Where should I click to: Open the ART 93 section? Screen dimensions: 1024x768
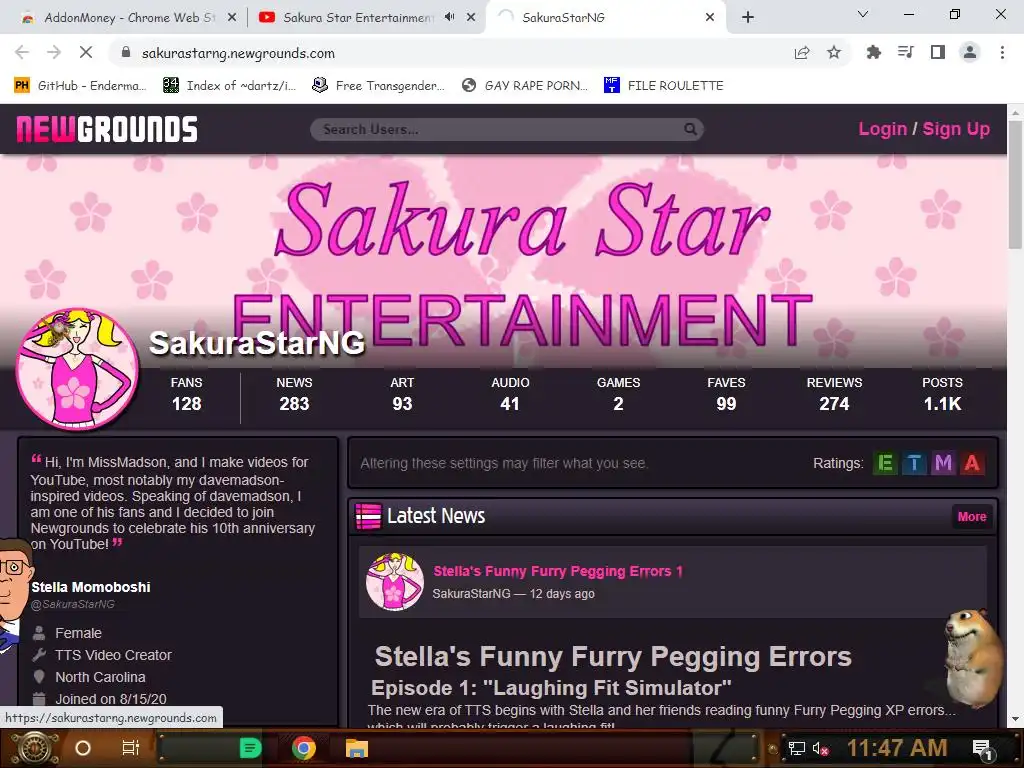402,394
